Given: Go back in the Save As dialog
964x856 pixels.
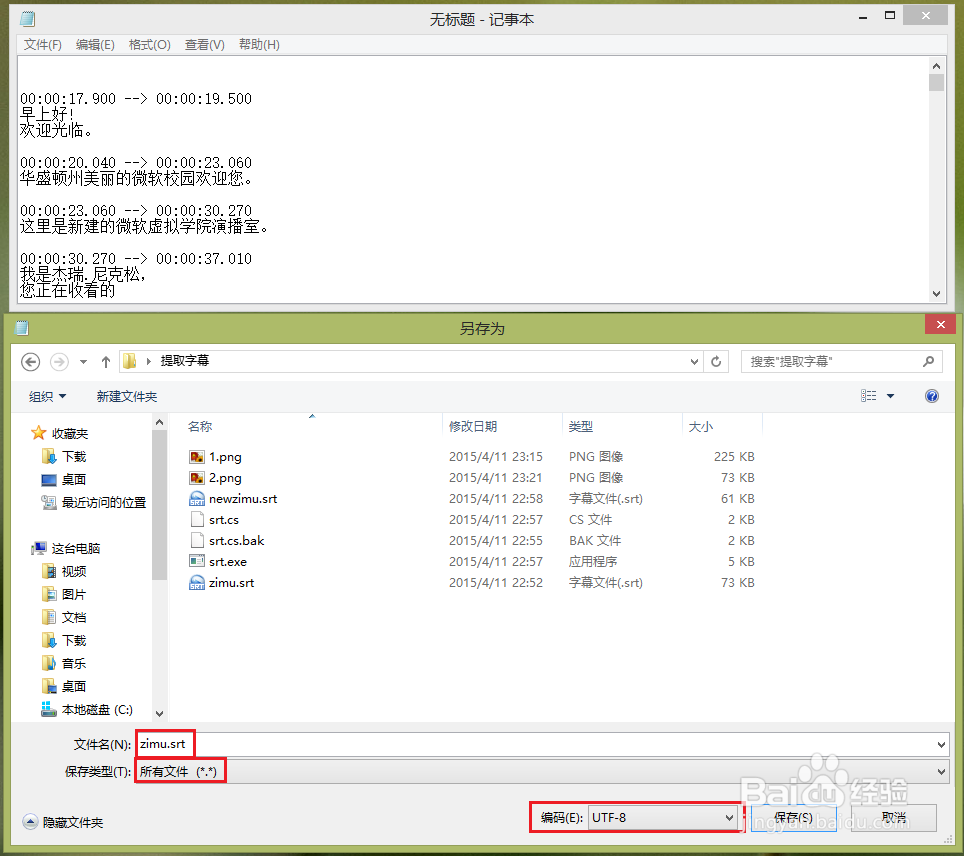Looking at the screenshot, I should click(x=31, y=362).
